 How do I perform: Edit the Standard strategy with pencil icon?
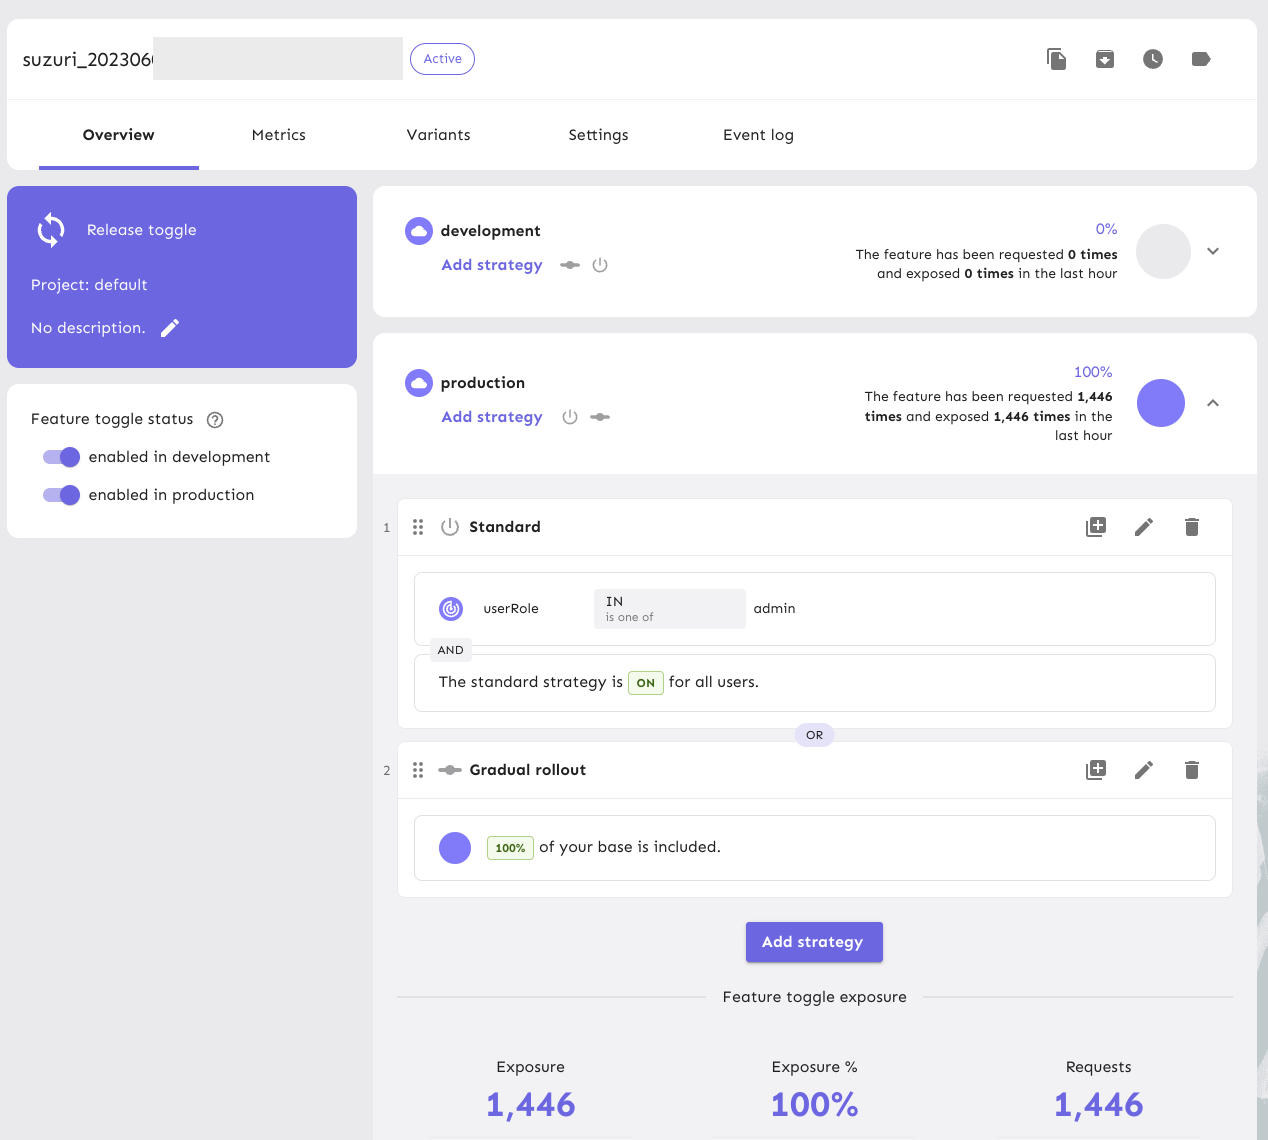1144,527
